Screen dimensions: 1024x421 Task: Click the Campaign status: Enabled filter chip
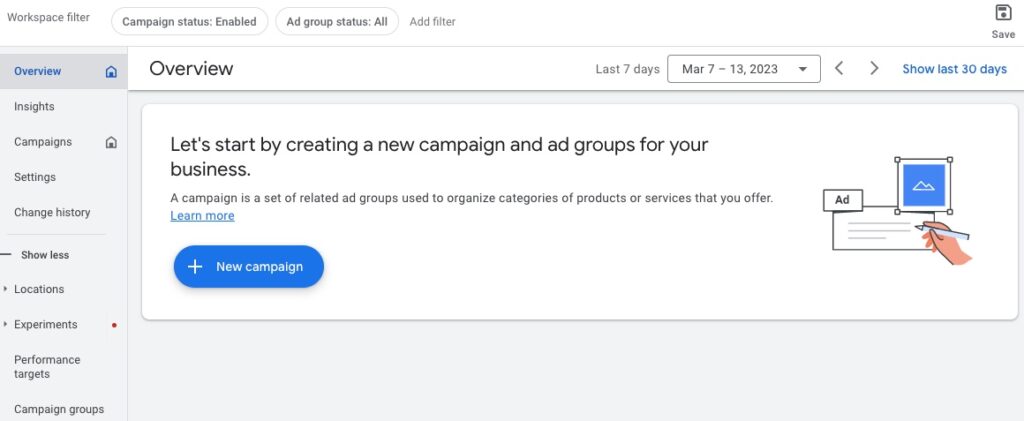click(x=189, y=22)
